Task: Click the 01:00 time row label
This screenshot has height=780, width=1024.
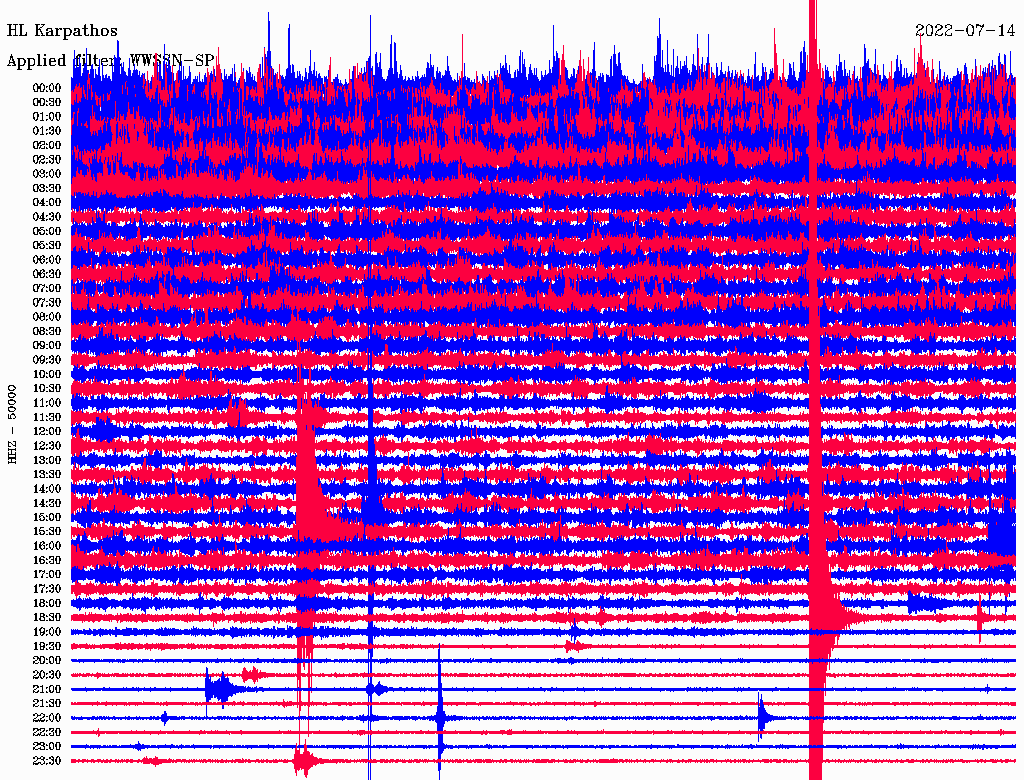Action: click(47, 116)
